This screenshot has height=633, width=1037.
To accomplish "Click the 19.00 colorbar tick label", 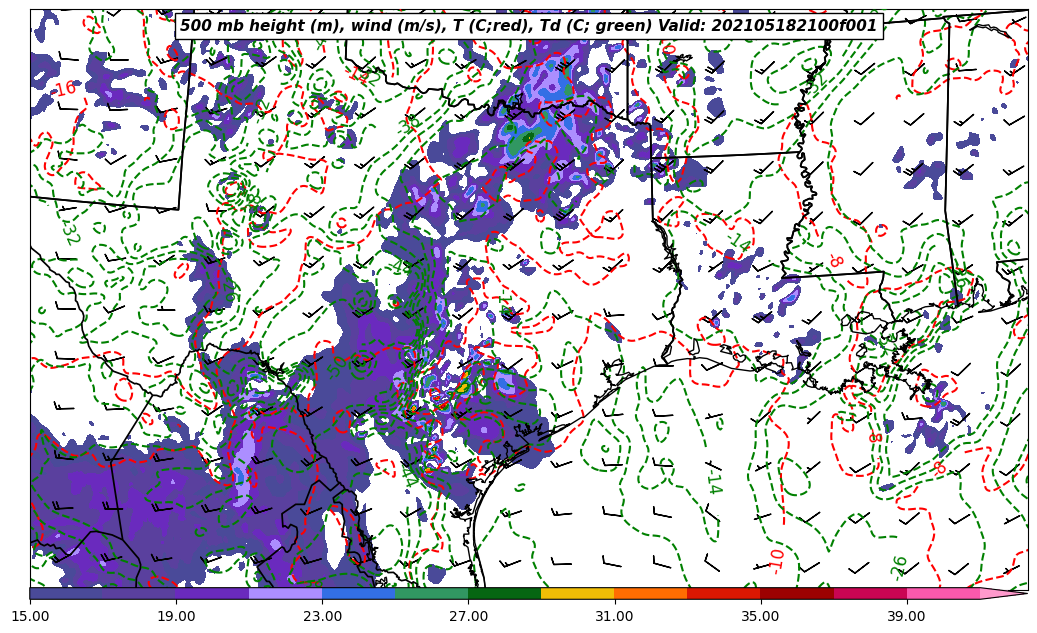I will click(x=176, y=616).
